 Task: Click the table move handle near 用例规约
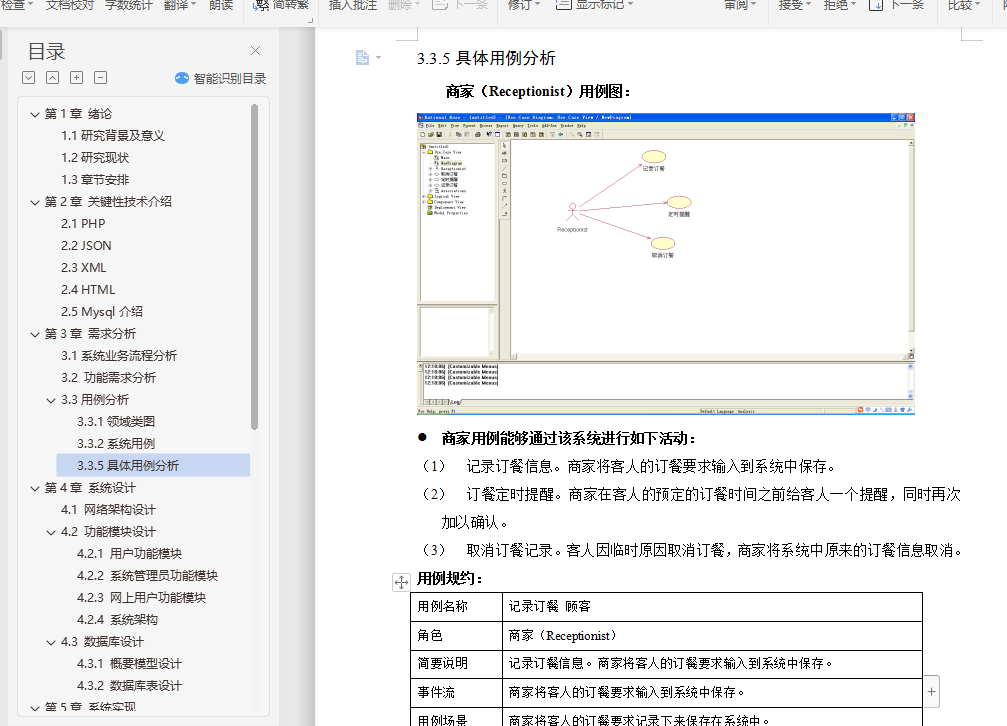tap(401, 582)
